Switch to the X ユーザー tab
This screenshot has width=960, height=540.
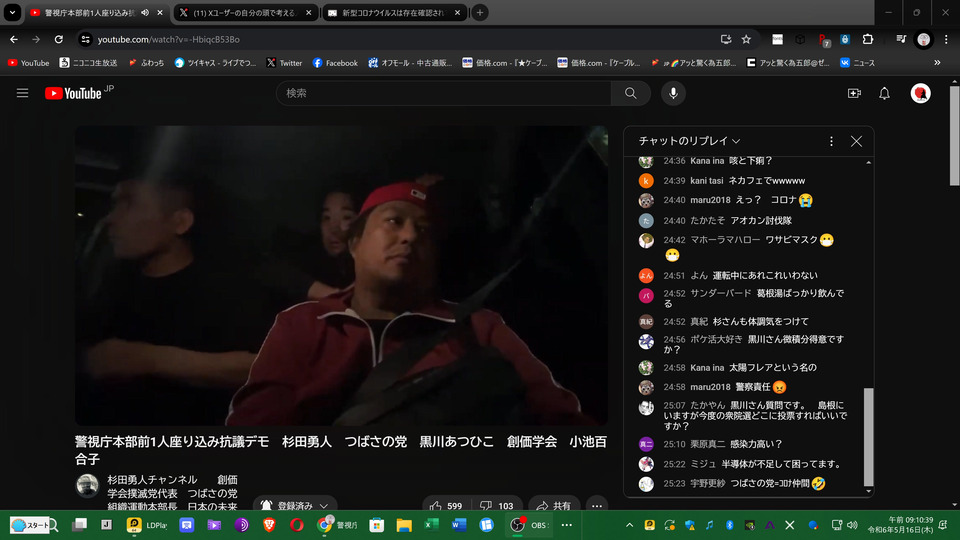[x=246, y=12]
